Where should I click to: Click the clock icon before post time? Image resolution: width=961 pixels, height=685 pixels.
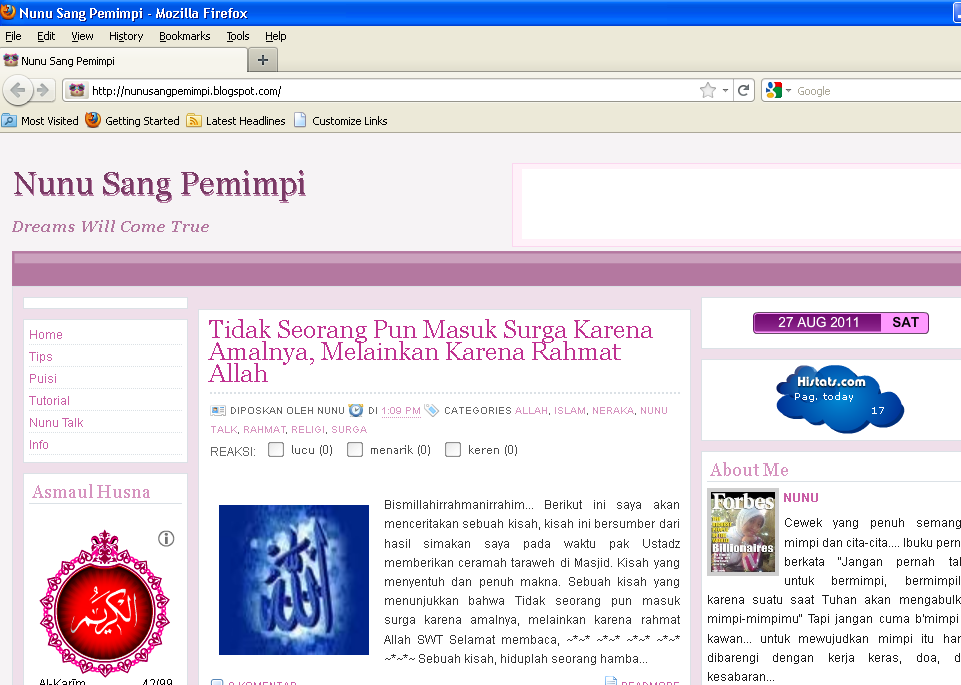[x=355, y=410]
